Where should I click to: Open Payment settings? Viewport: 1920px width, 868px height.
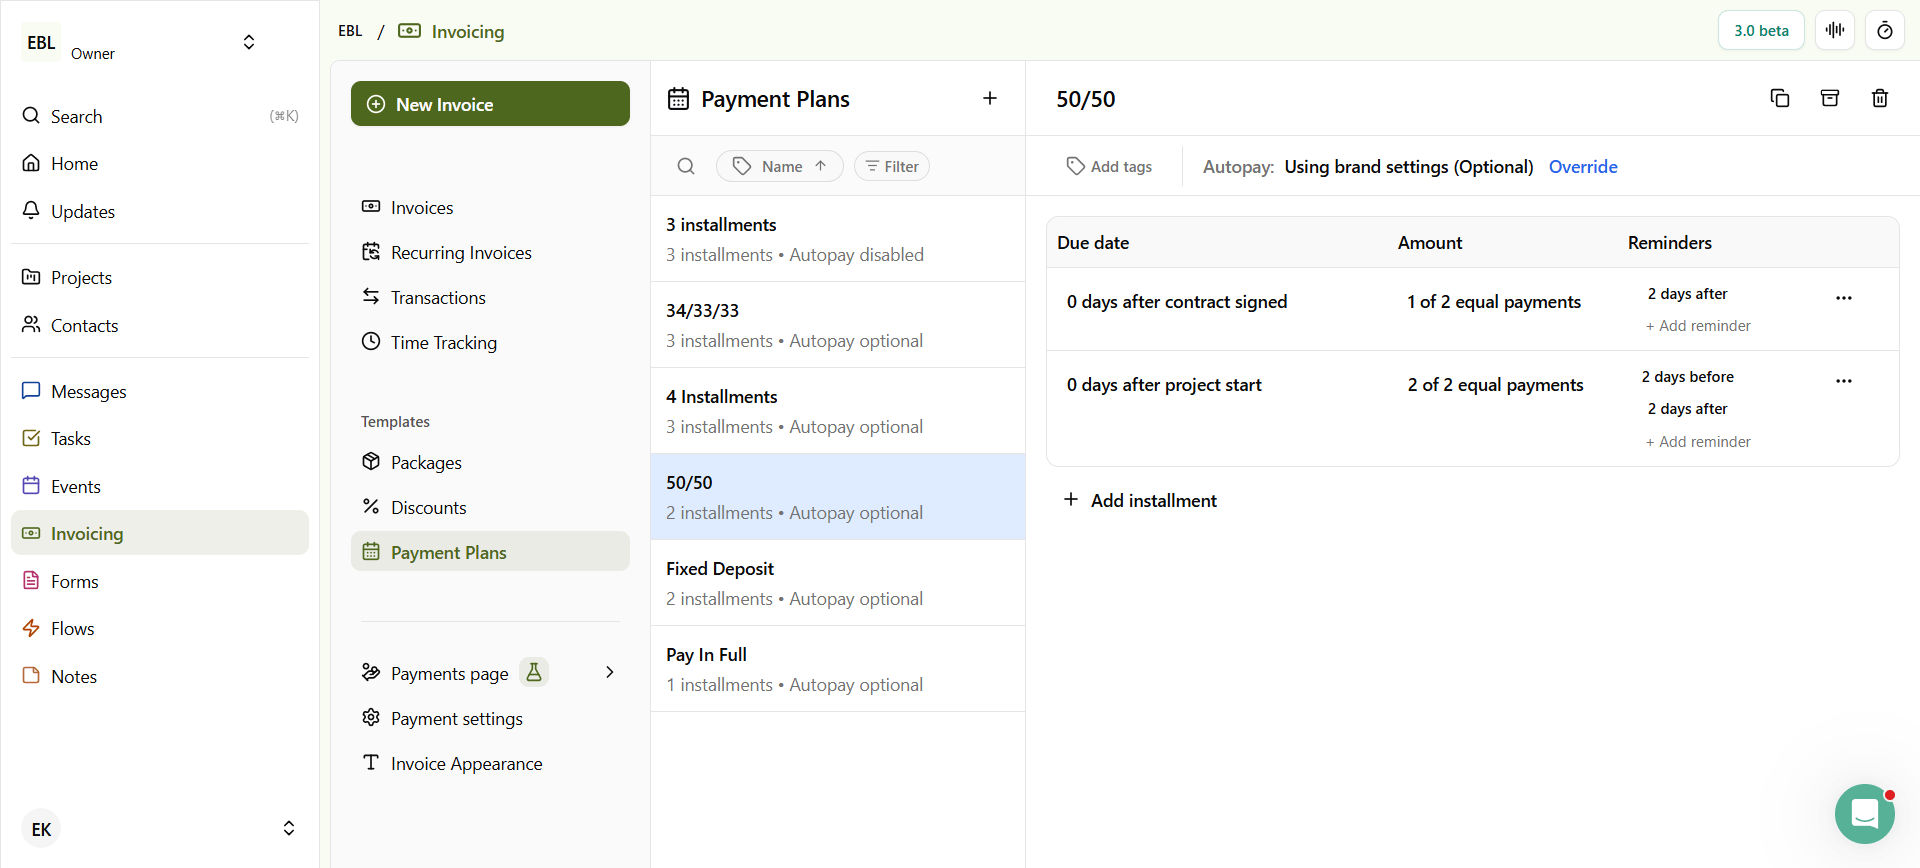tap(490, 718)
